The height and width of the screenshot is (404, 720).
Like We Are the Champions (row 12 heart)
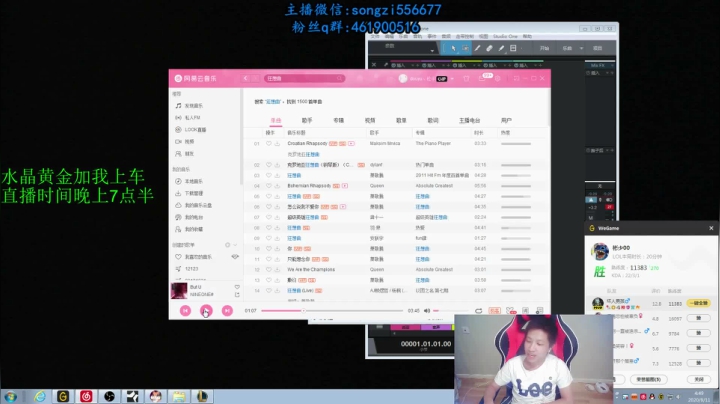(x=269, y=269)
